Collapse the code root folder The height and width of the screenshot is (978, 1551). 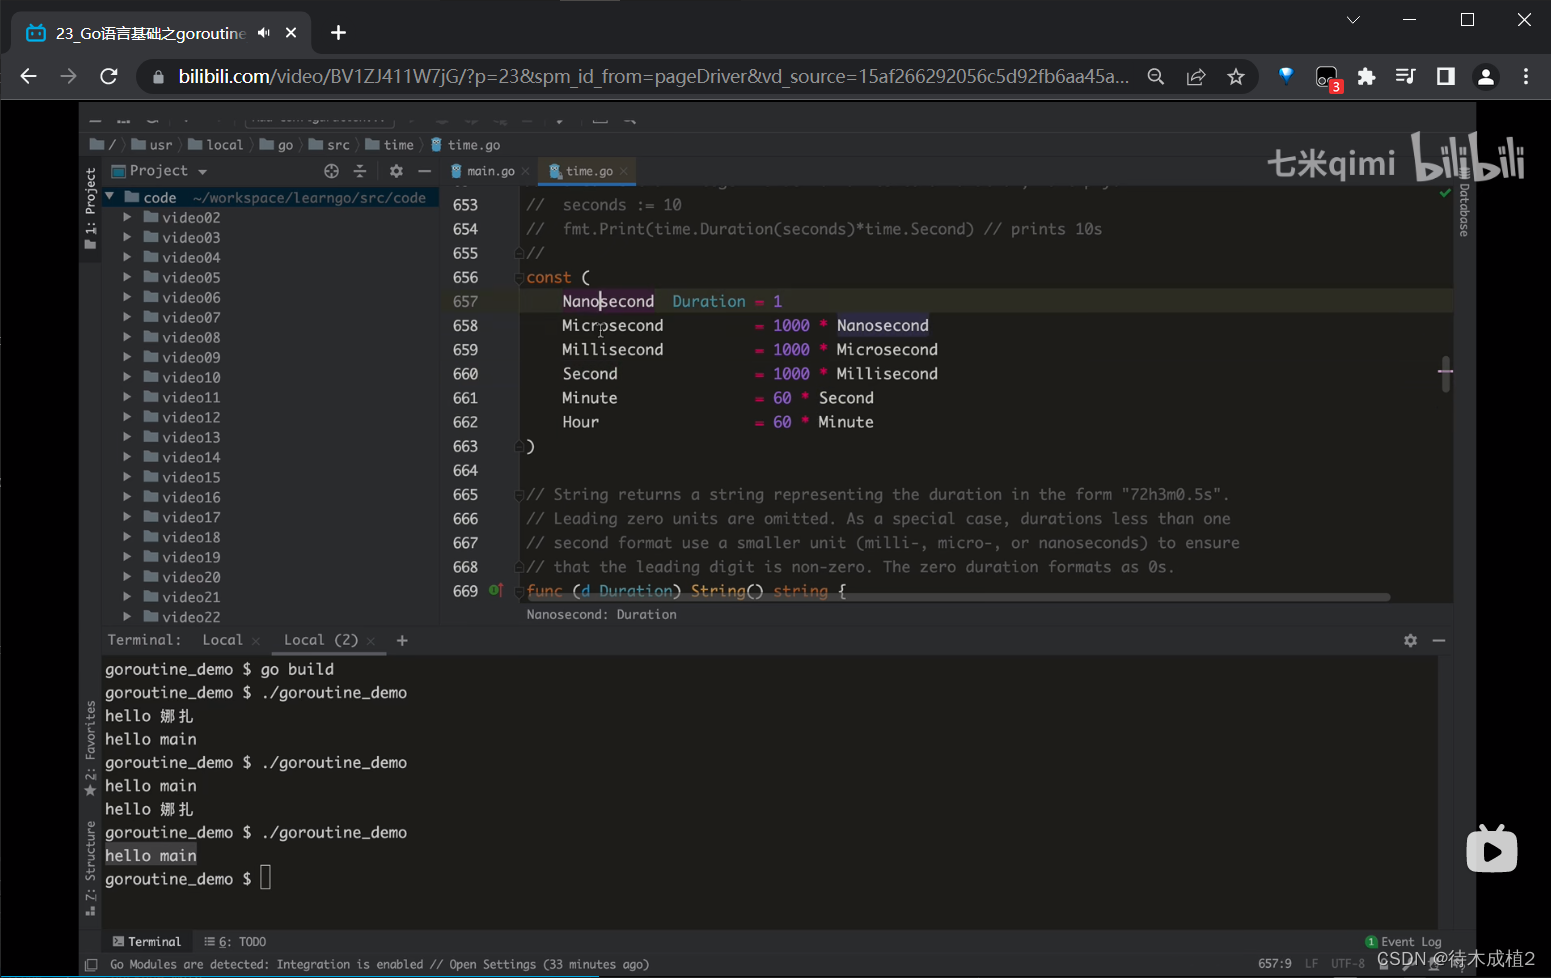(110, 197)
